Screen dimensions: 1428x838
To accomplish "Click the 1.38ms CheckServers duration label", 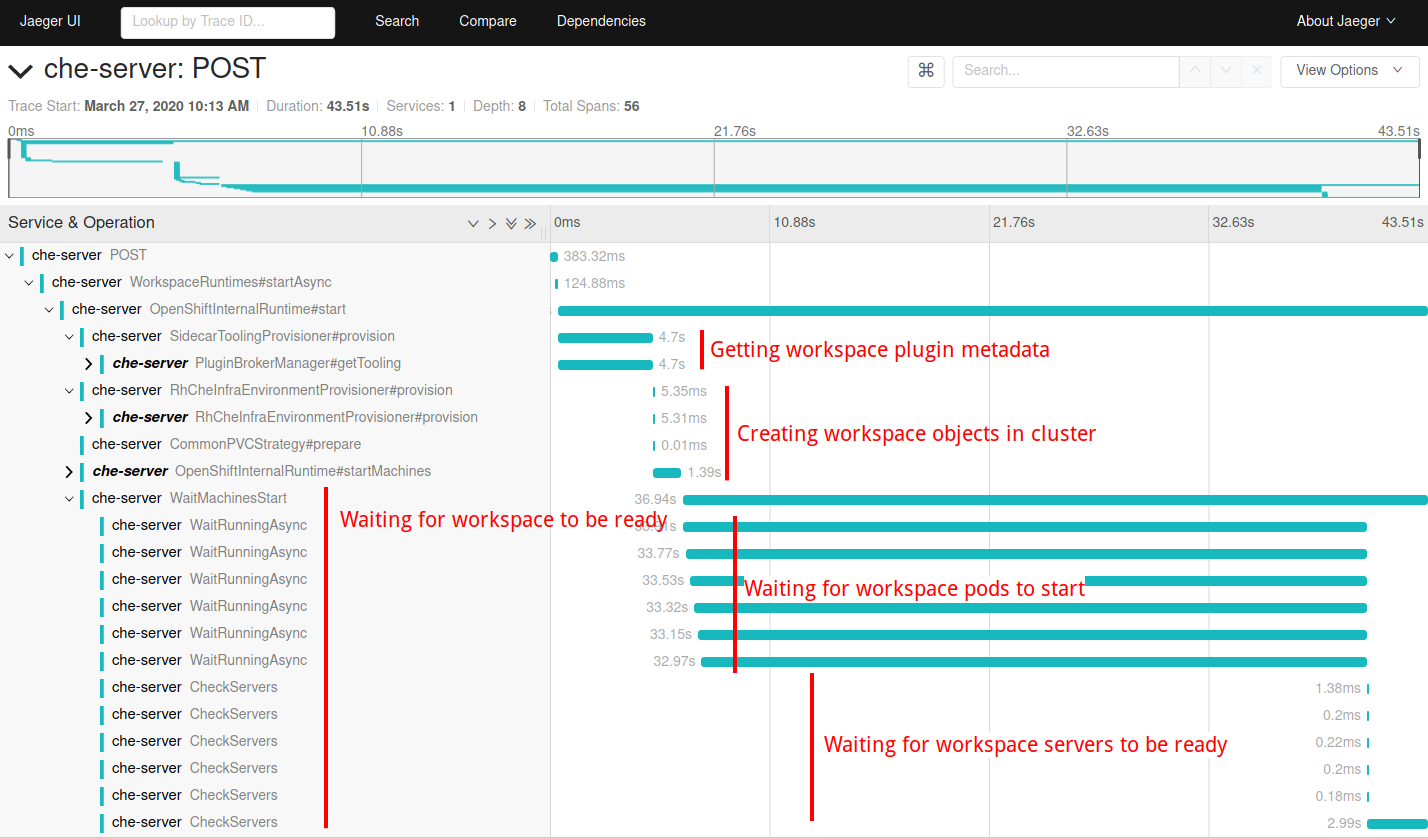I will 1338,688.
